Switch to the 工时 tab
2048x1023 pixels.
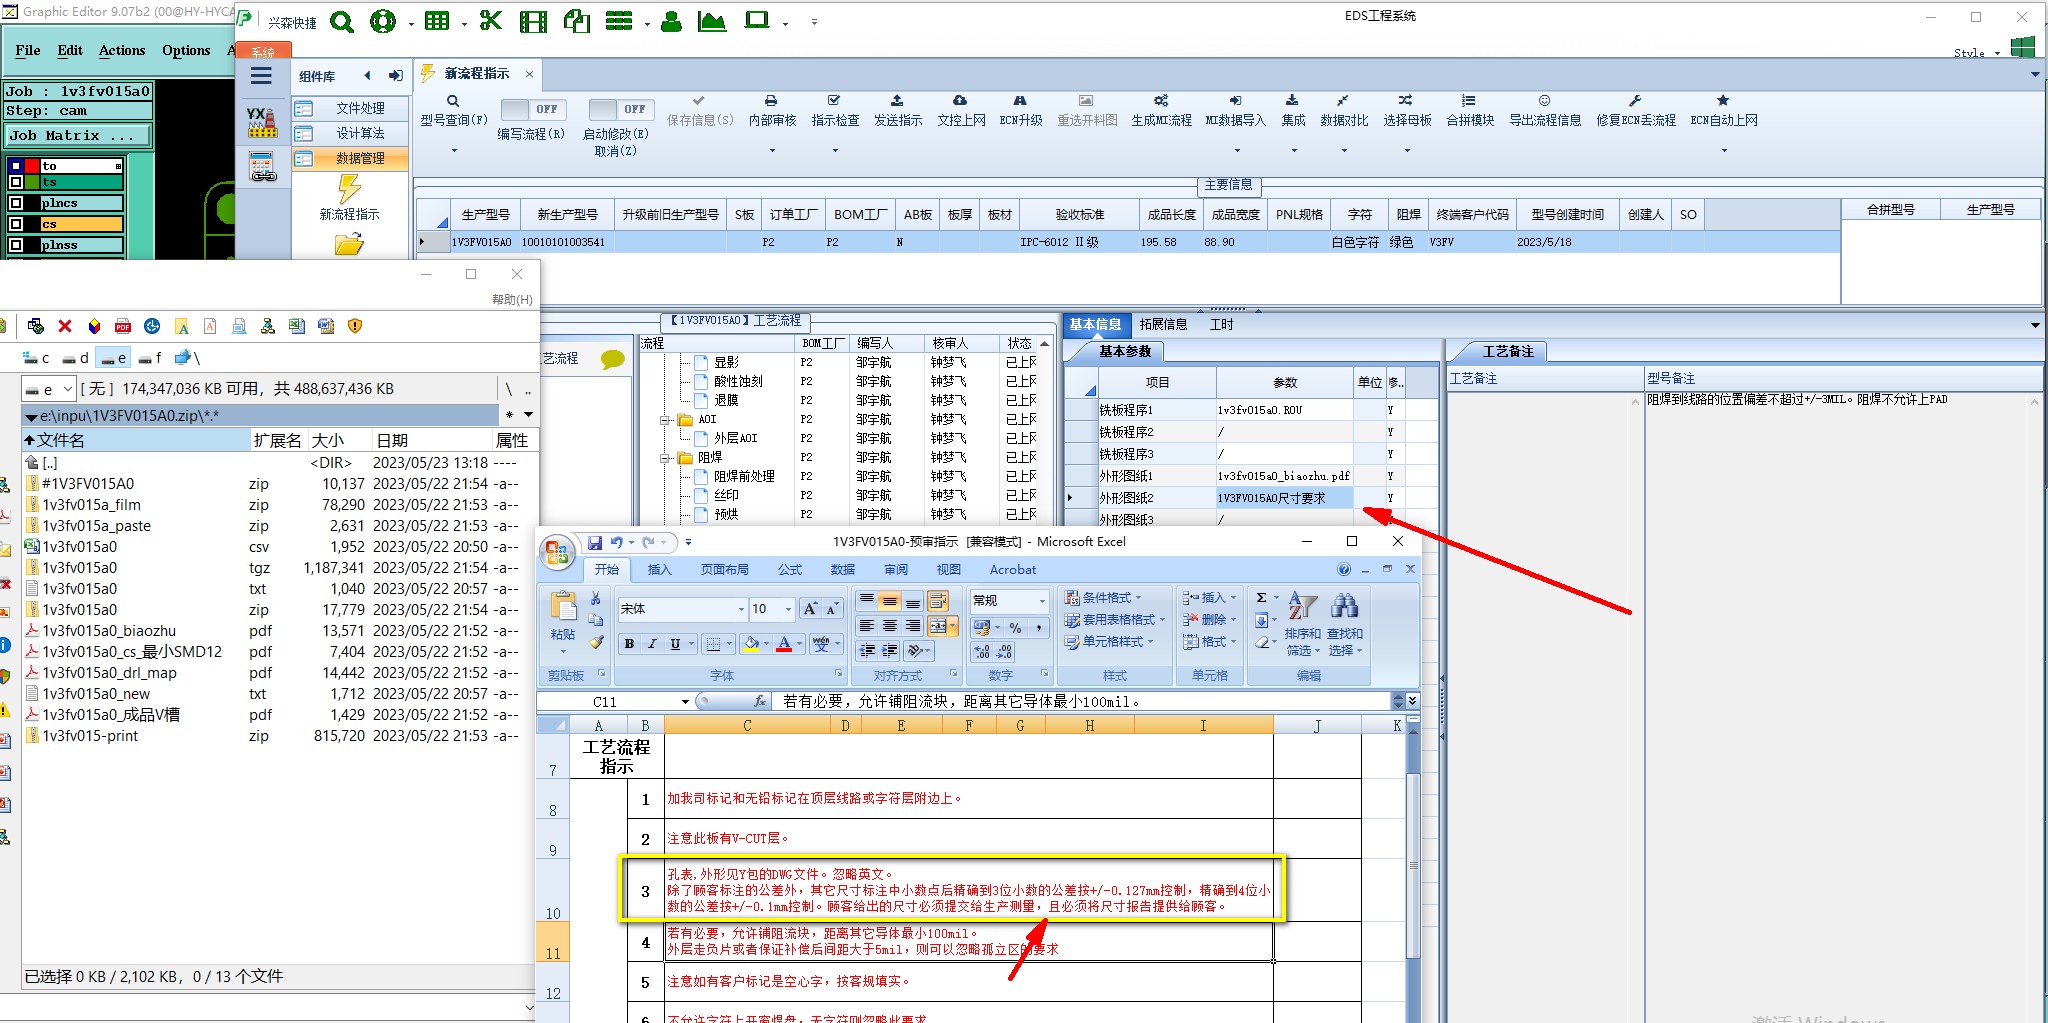(1221, 324)
